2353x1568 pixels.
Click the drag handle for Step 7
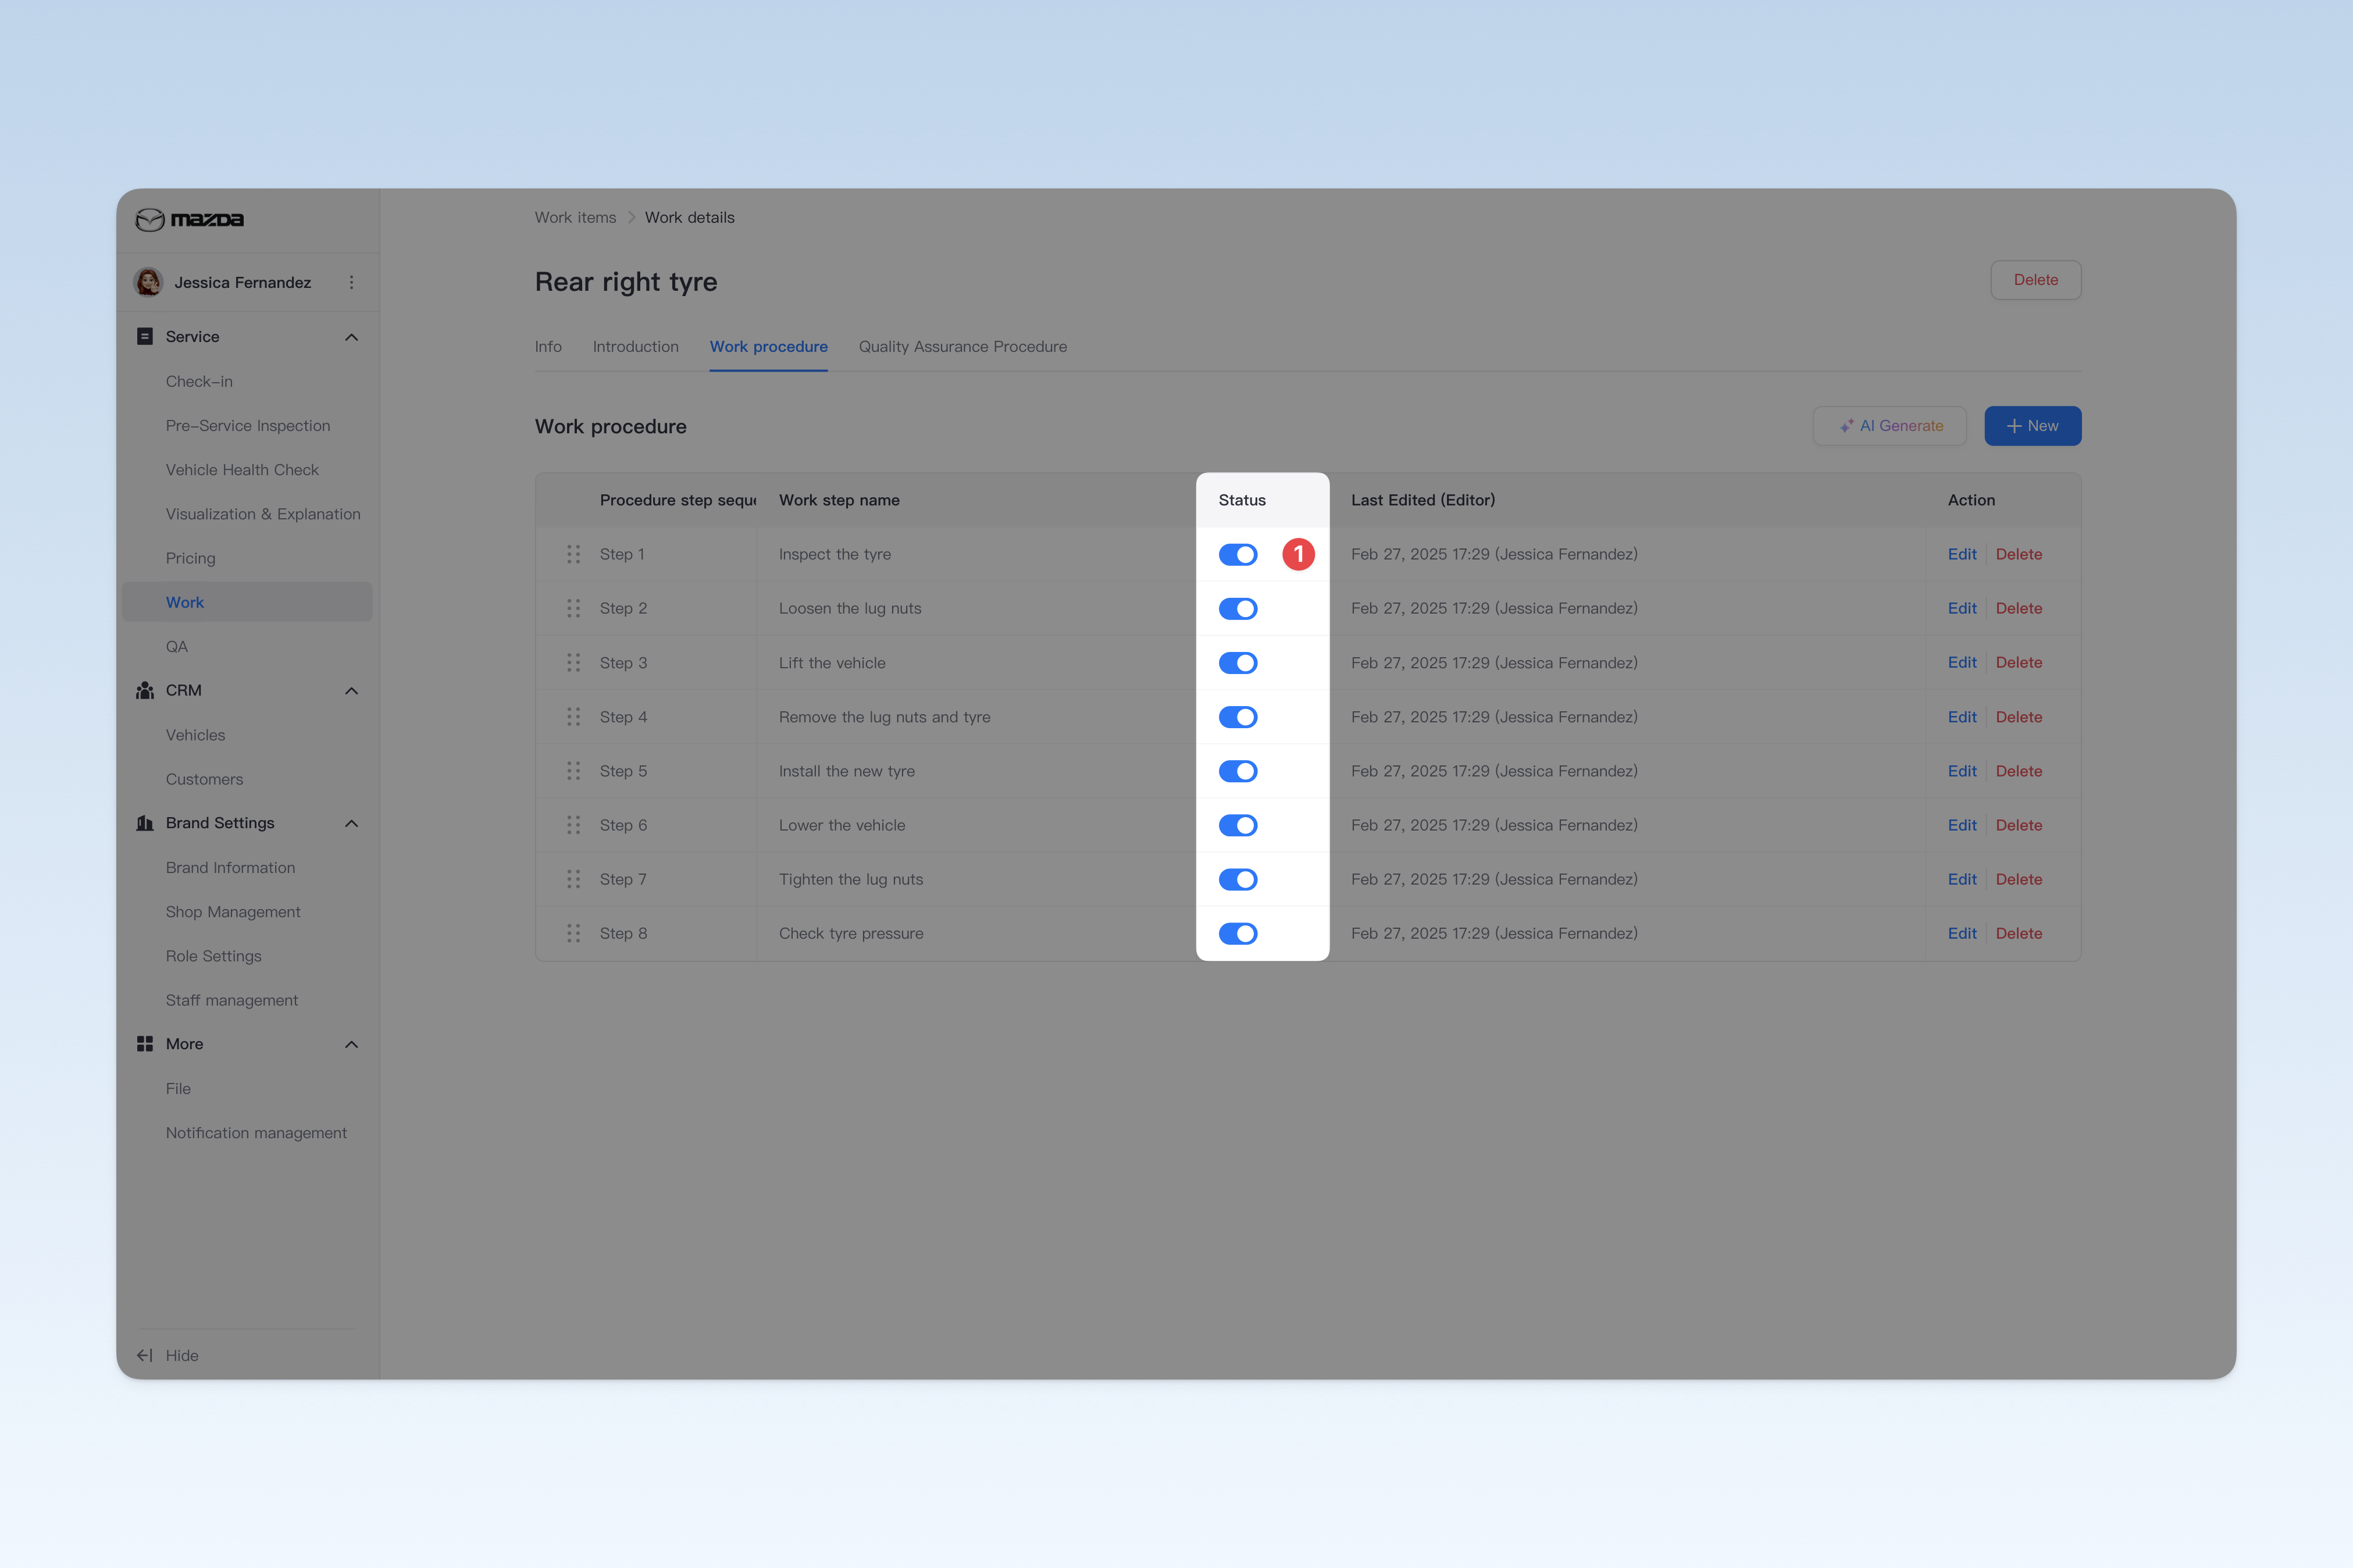(x=574, y=879)
